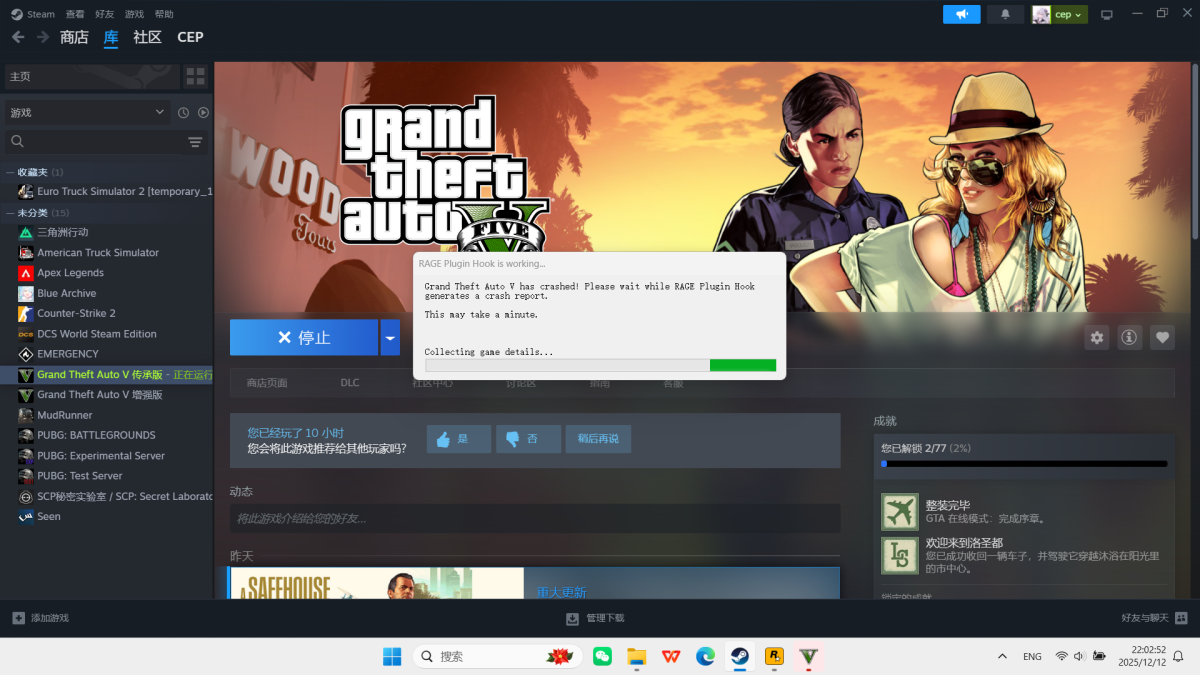
Task: Open the Steam notifications bell
Action: pos(1005,14)
